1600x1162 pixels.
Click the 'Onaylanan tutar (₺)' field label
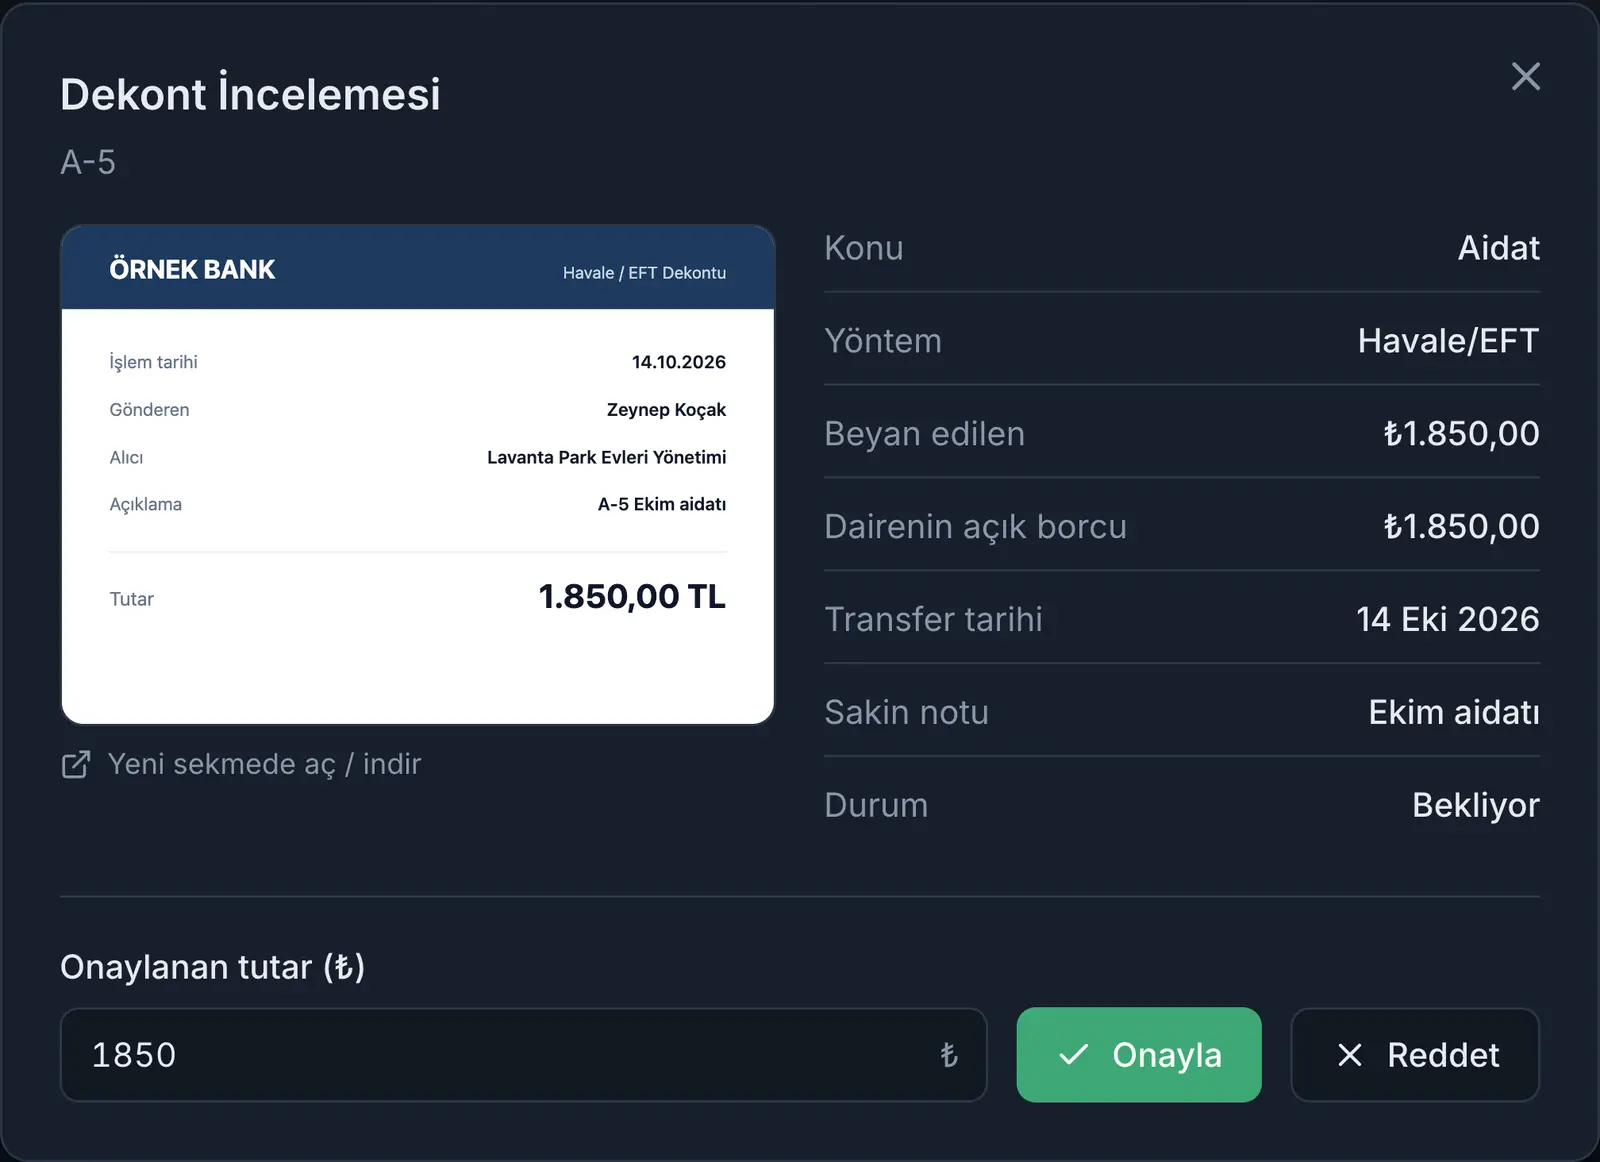click(x=212, y=967)
